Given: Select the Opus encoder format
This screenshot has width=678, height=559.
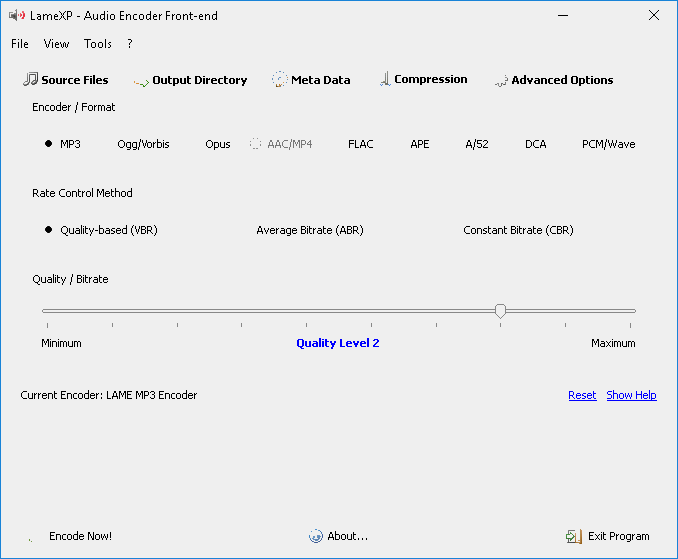Looking at the screenshot, I should tap(217, 144).
